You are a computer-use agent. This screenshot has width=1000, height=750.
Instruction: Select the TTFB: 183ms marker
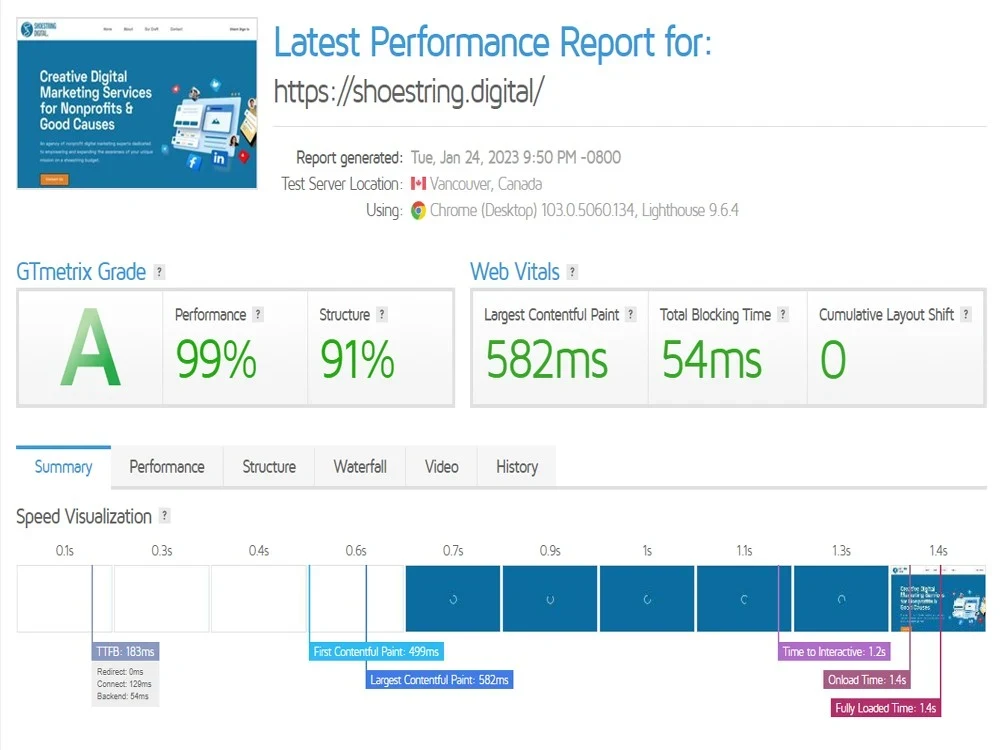pyautogui.click(x=126, y=652)
